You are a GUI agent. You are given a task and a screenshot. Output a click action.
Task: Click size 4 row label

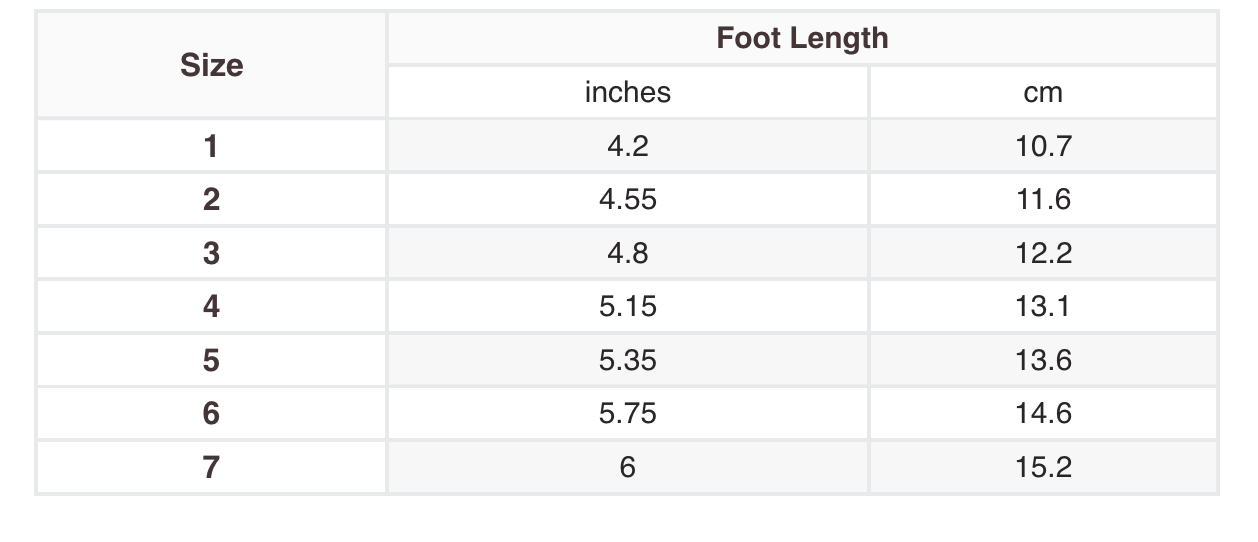pyautogui.click(x=211, y=306)
